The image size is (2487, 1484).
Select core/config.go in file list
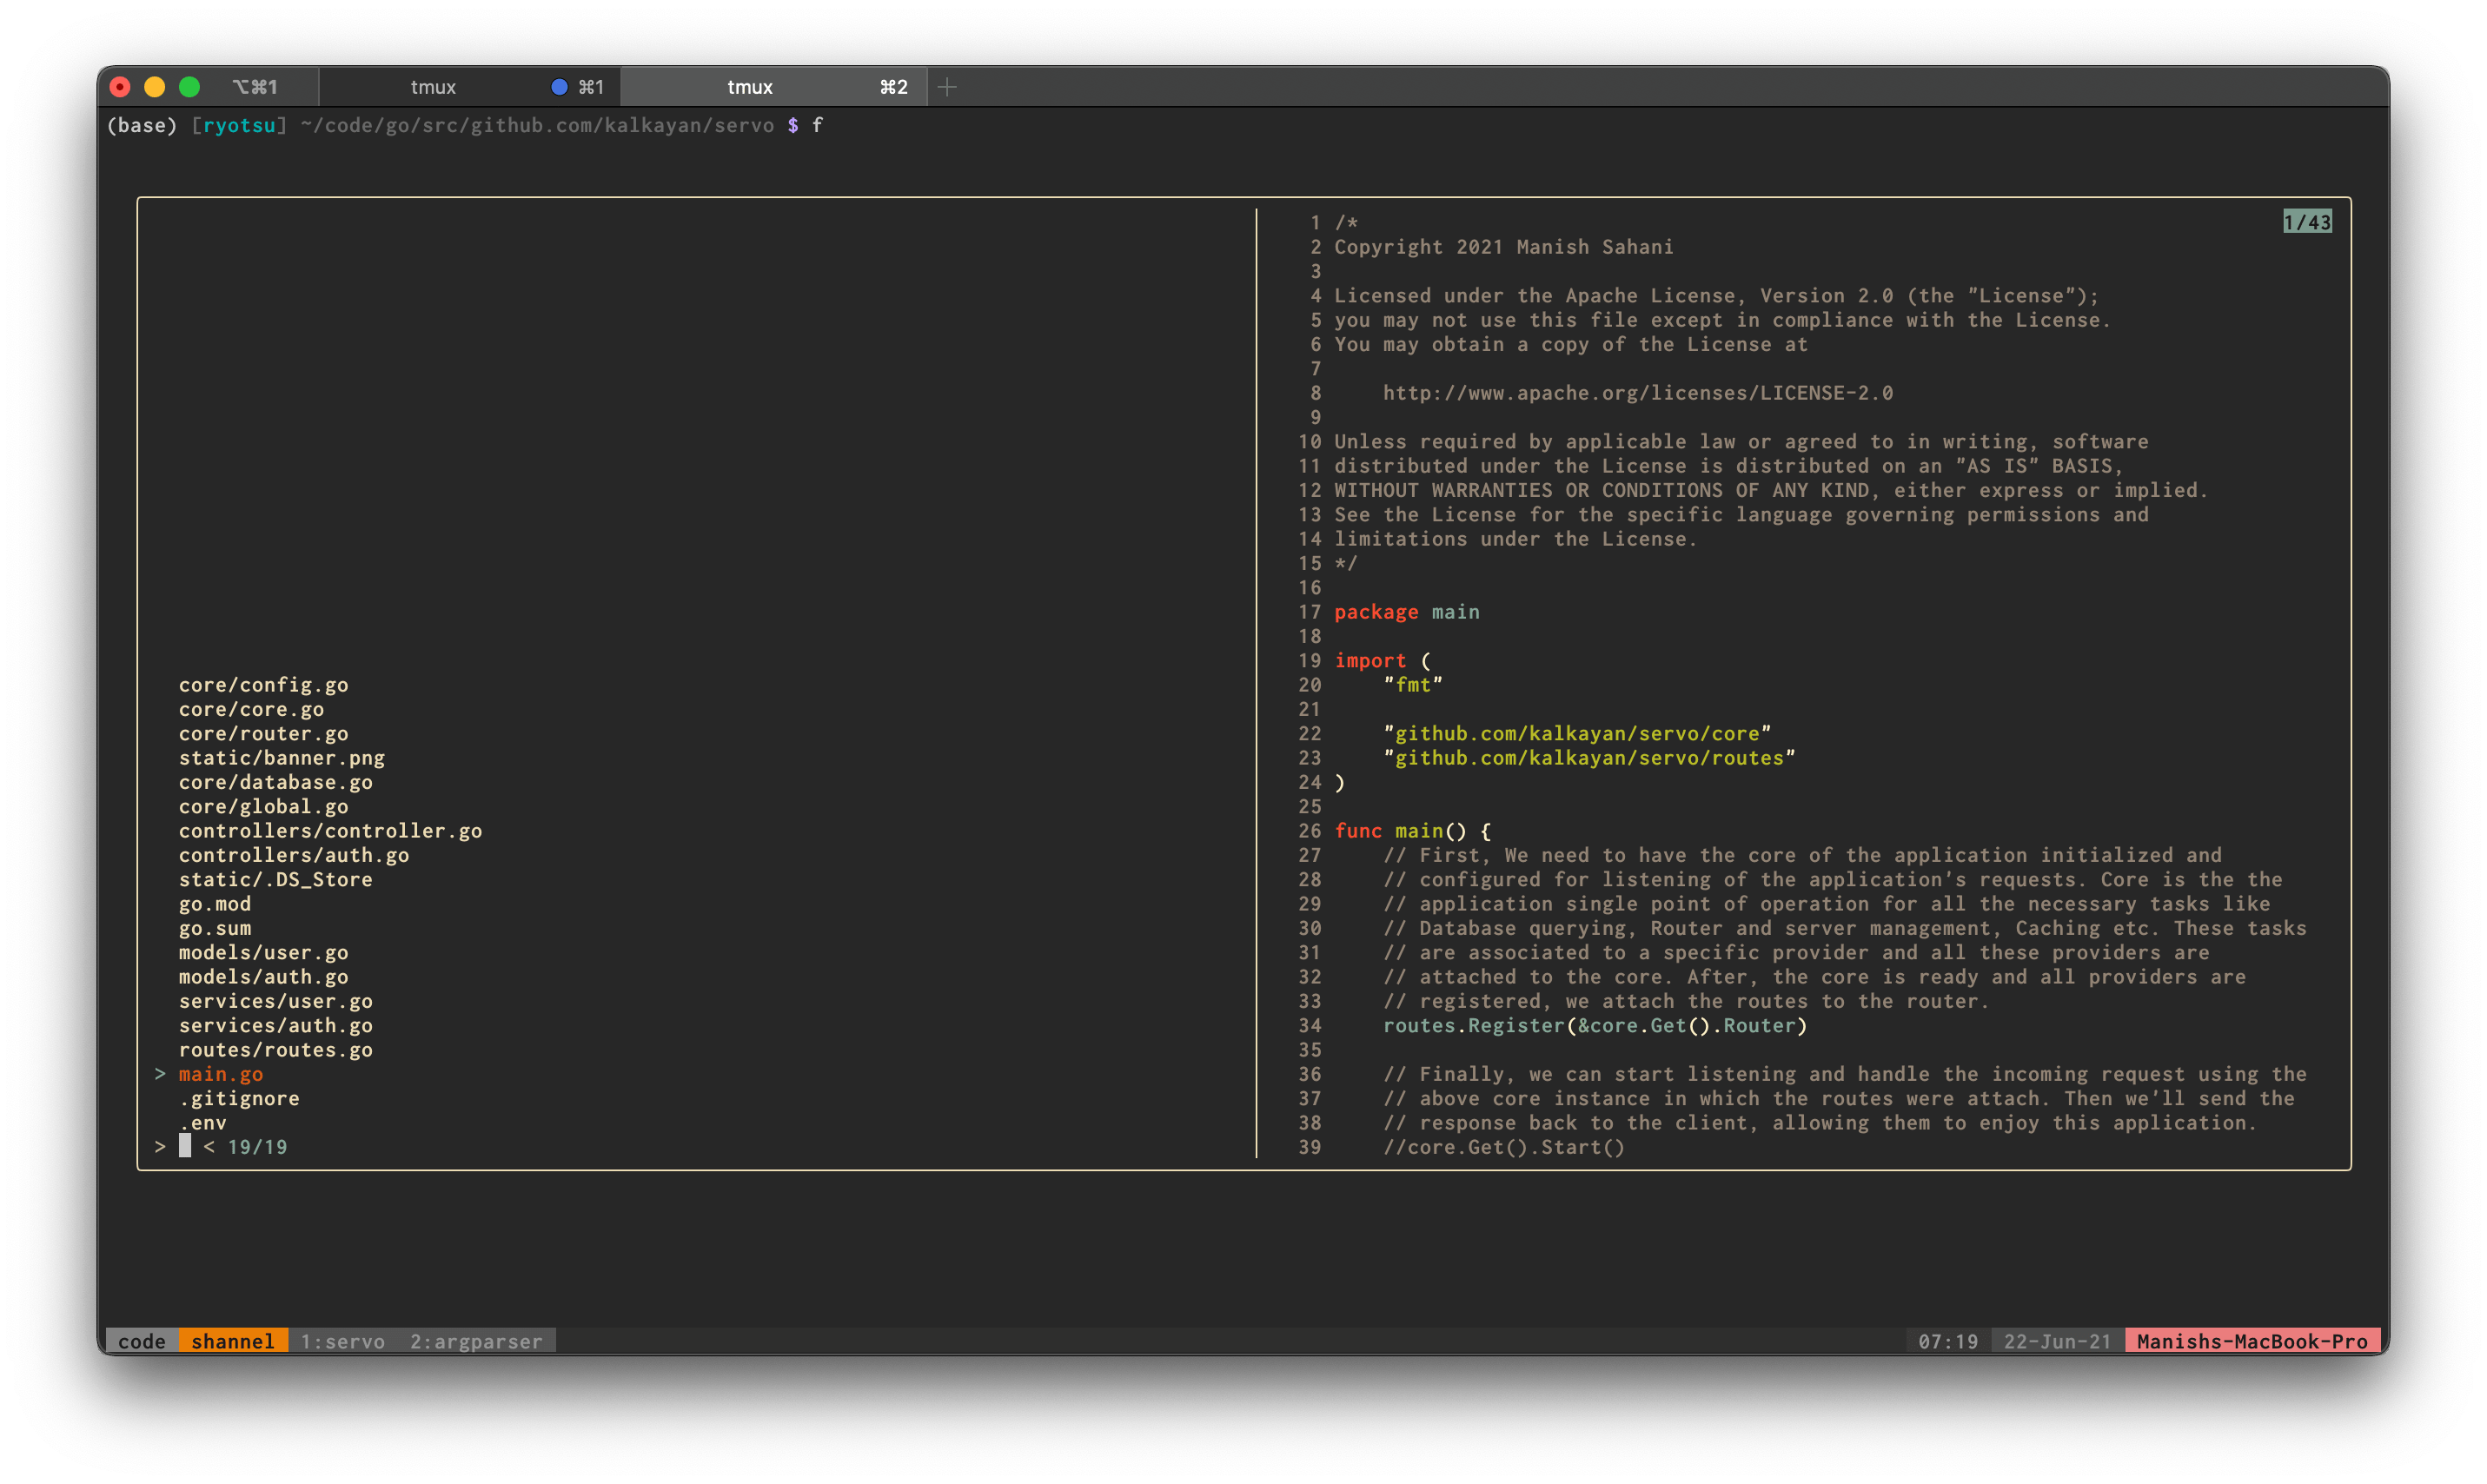[263, 685]
